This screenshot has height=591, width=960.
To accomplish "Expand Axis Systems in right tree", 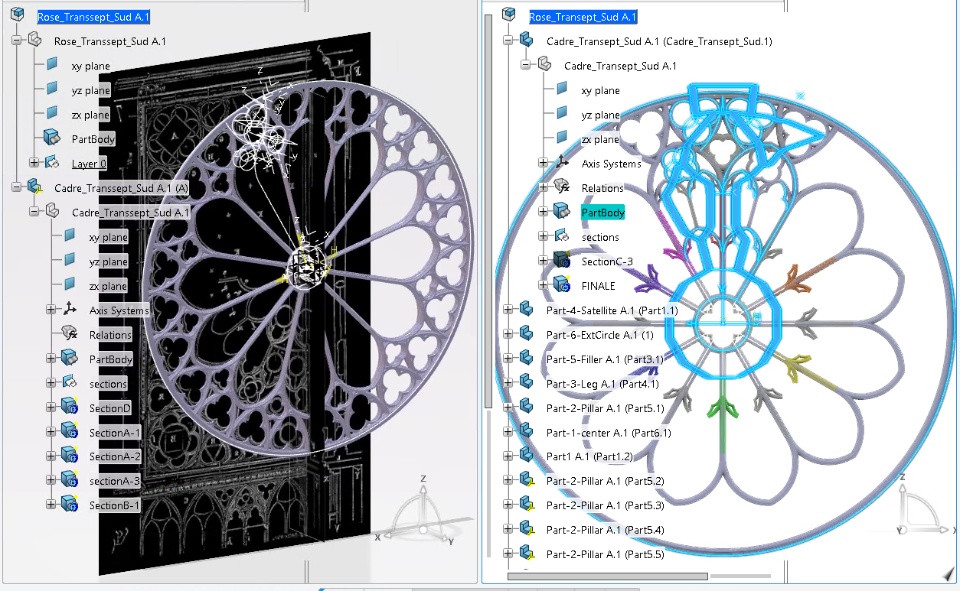I will point(543,163).
